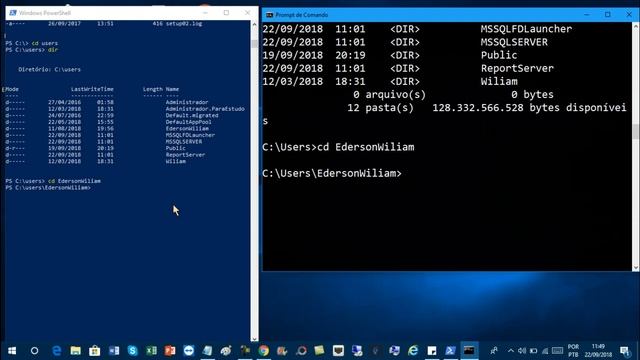This screenshot has width=640, height=360.
Task: Switch to PowerShell via taskbar icon
Action: click(450, 351)
